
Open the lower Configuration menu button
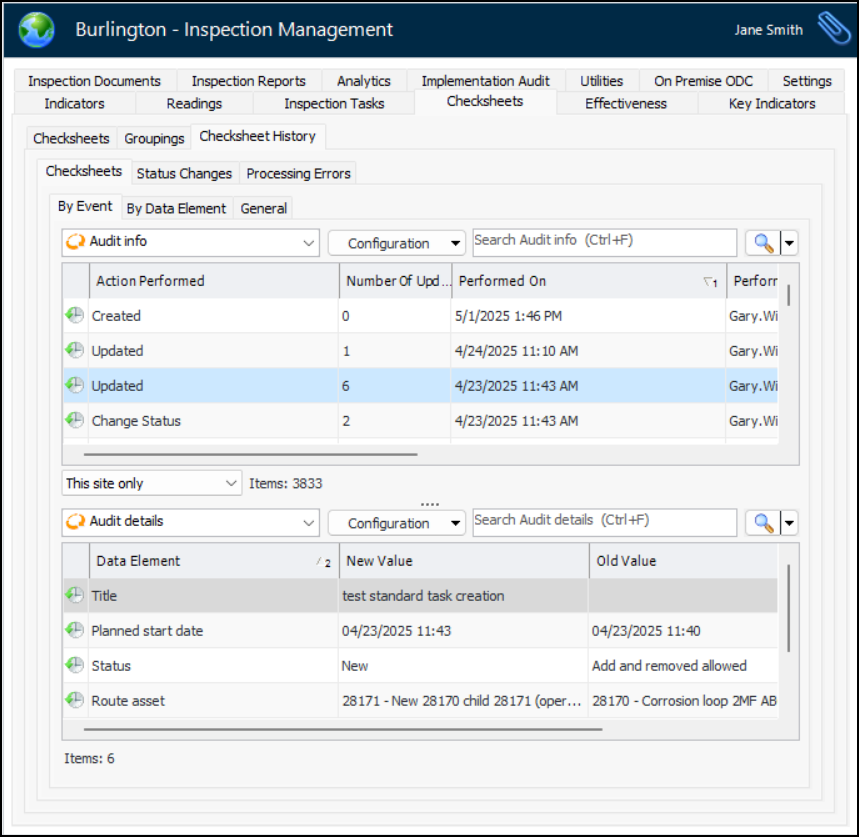tap(397, 523)
